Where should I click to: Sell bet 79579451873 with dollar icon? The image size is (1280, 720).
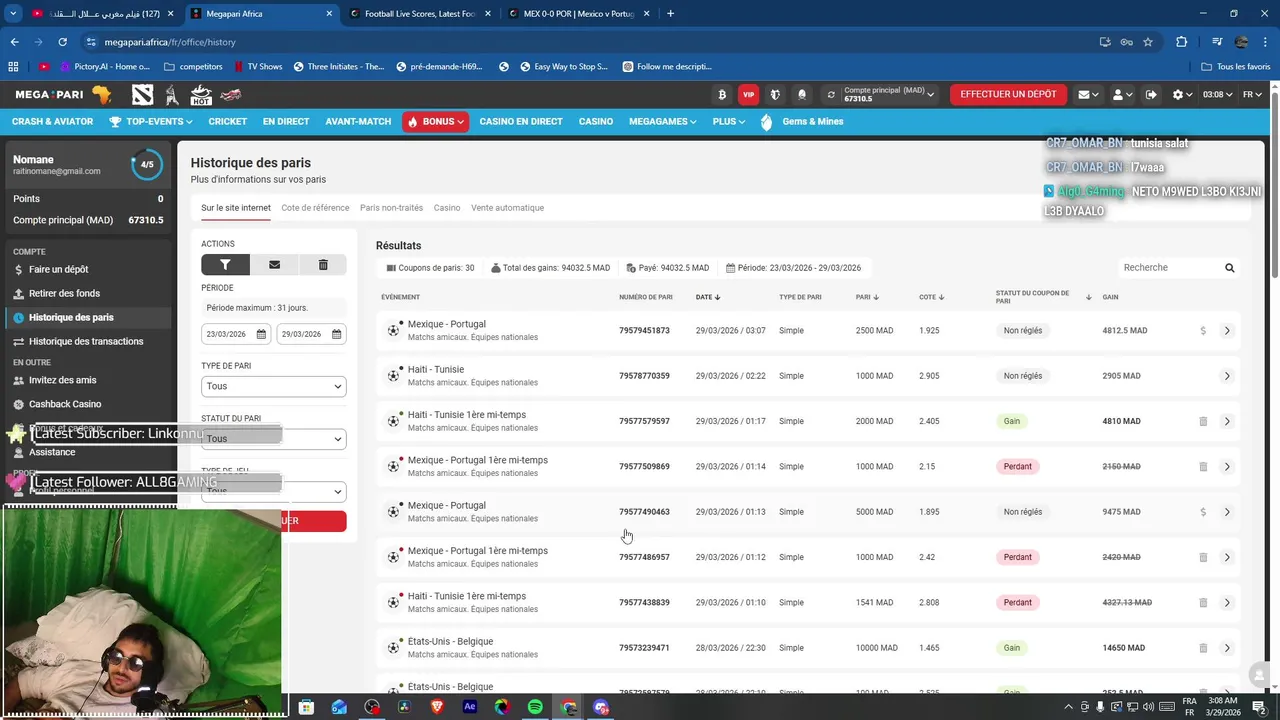[x=1203, y=331]
